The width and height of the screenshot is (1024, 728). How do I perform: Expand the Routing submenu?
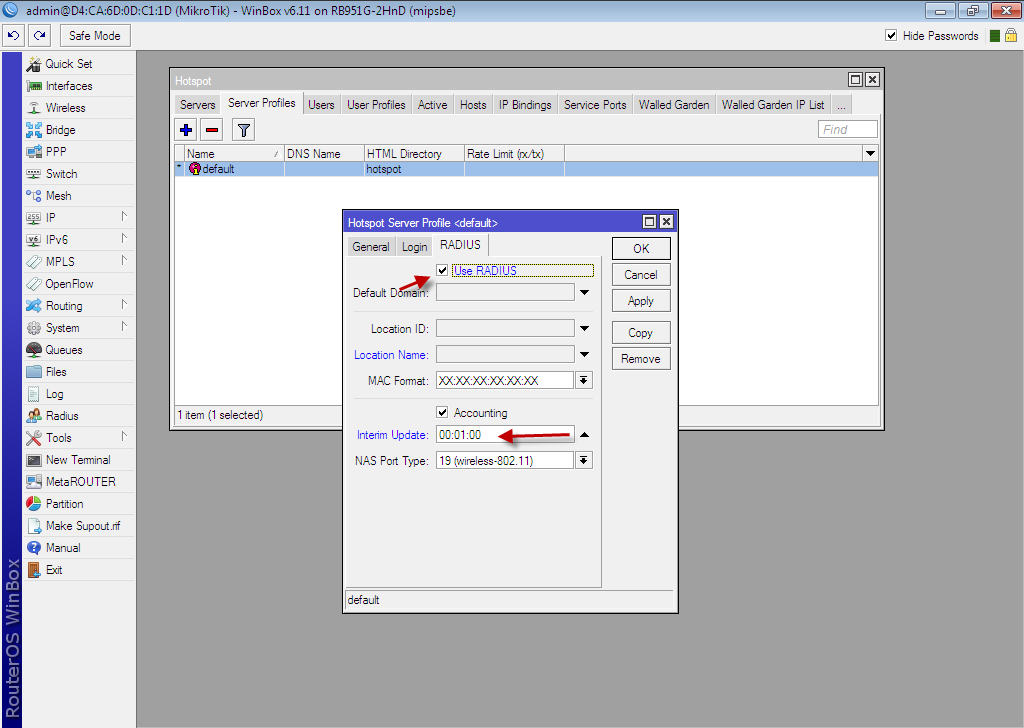[124, 305]
